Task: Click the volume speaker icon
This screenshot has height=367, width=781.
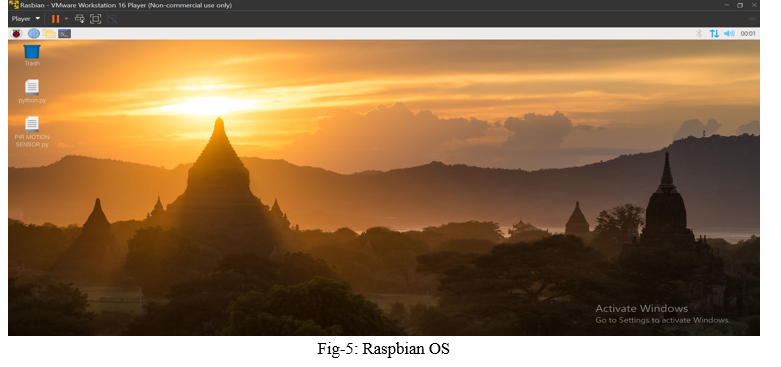Action: pos(729,33)
